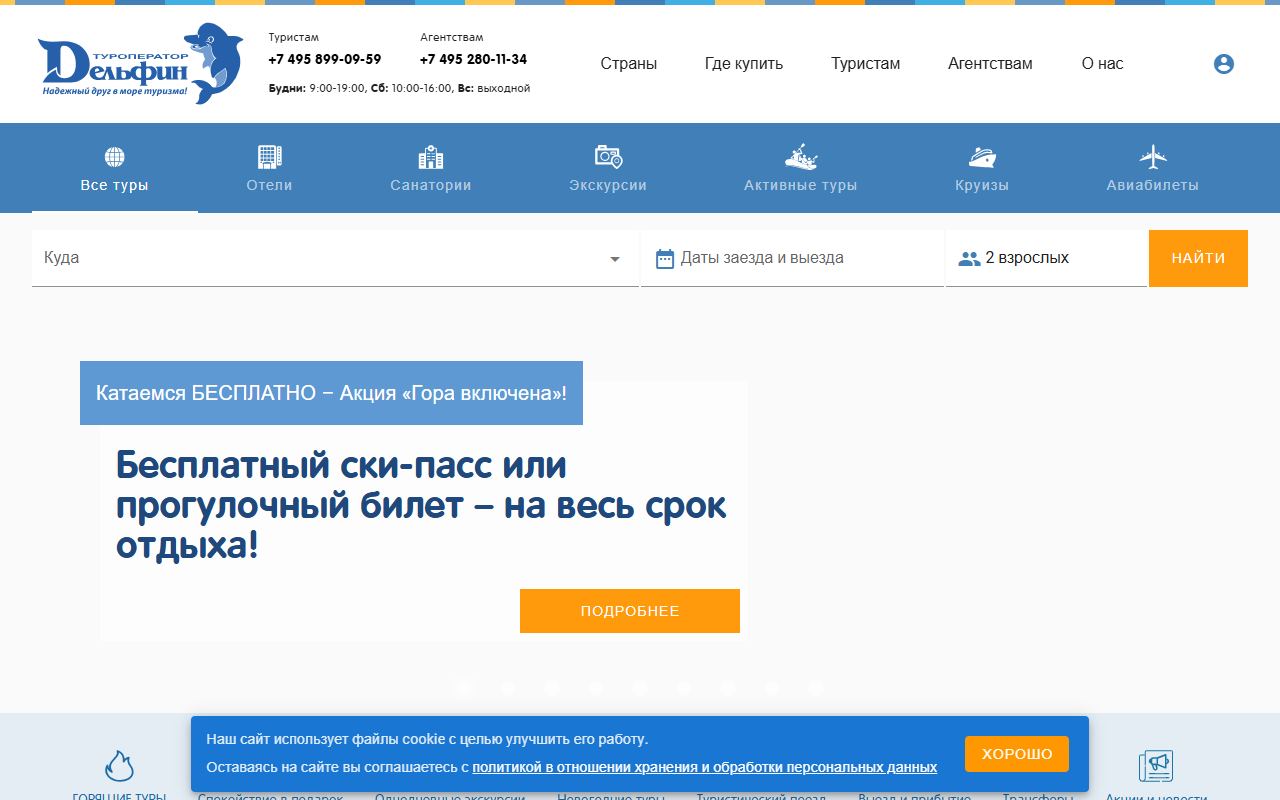The height and width of the screenshot is (800, 1280).
Task: Click the ПОДРОБНЕЕ button on the banner
Action: point(630,611)
